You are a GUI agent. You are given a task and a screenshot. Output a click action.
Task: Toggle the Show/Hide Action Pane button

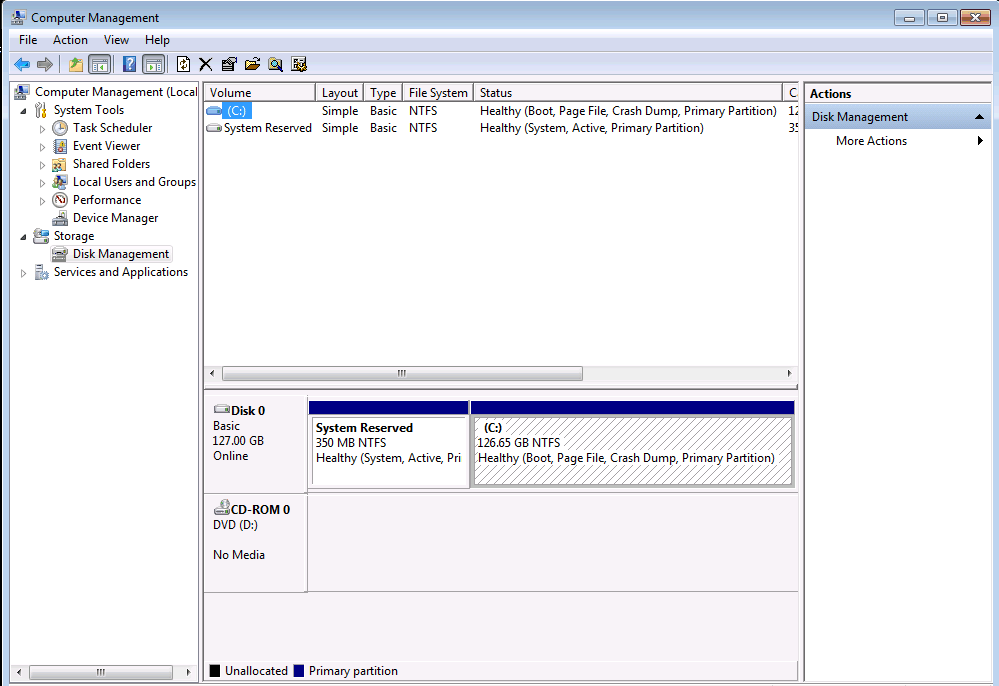point(154,64)
